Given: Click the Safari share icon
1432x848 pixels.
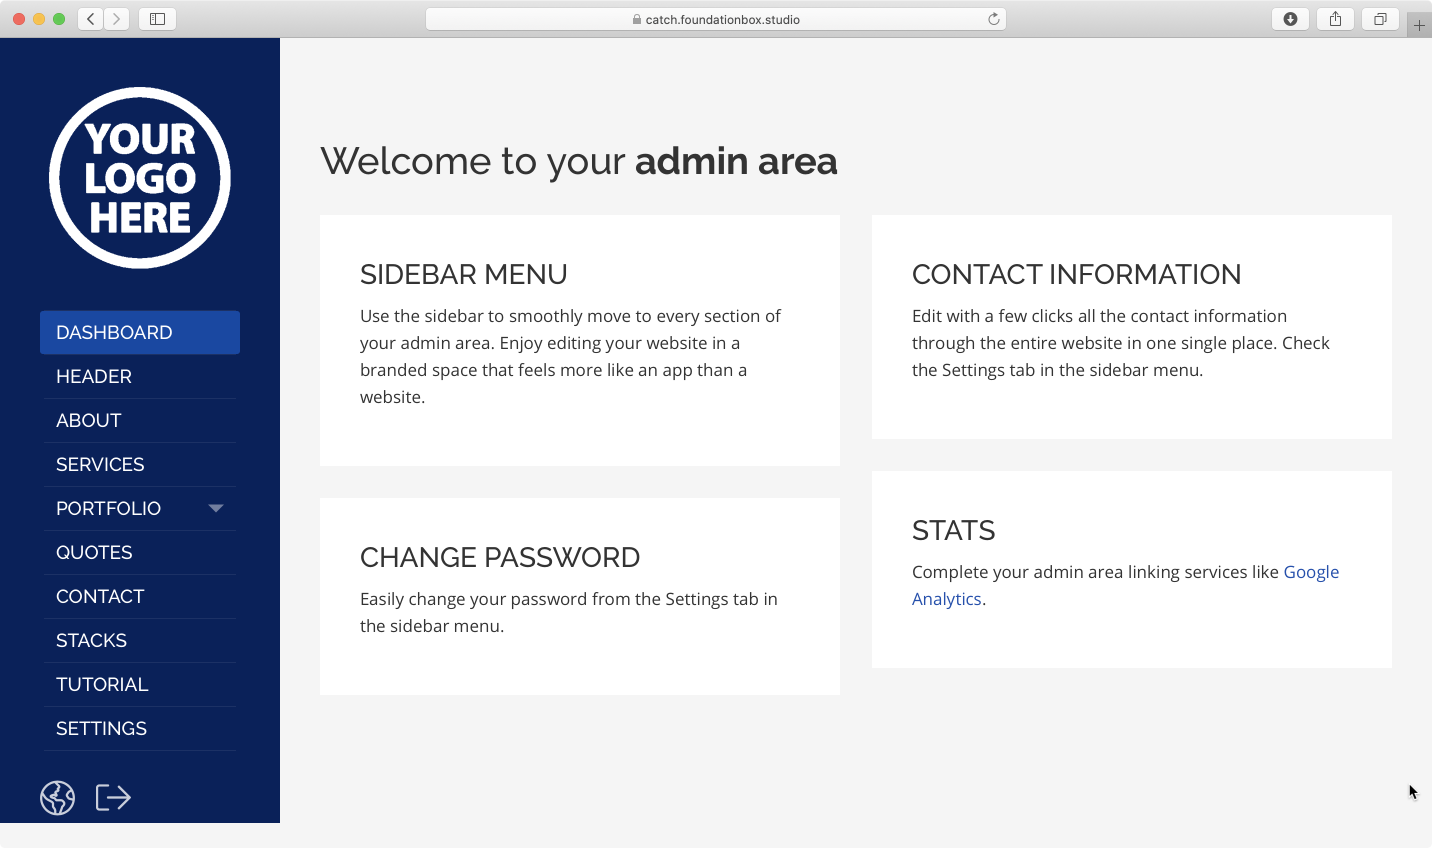Looking at the screenshot, I should coord(1335,19).
